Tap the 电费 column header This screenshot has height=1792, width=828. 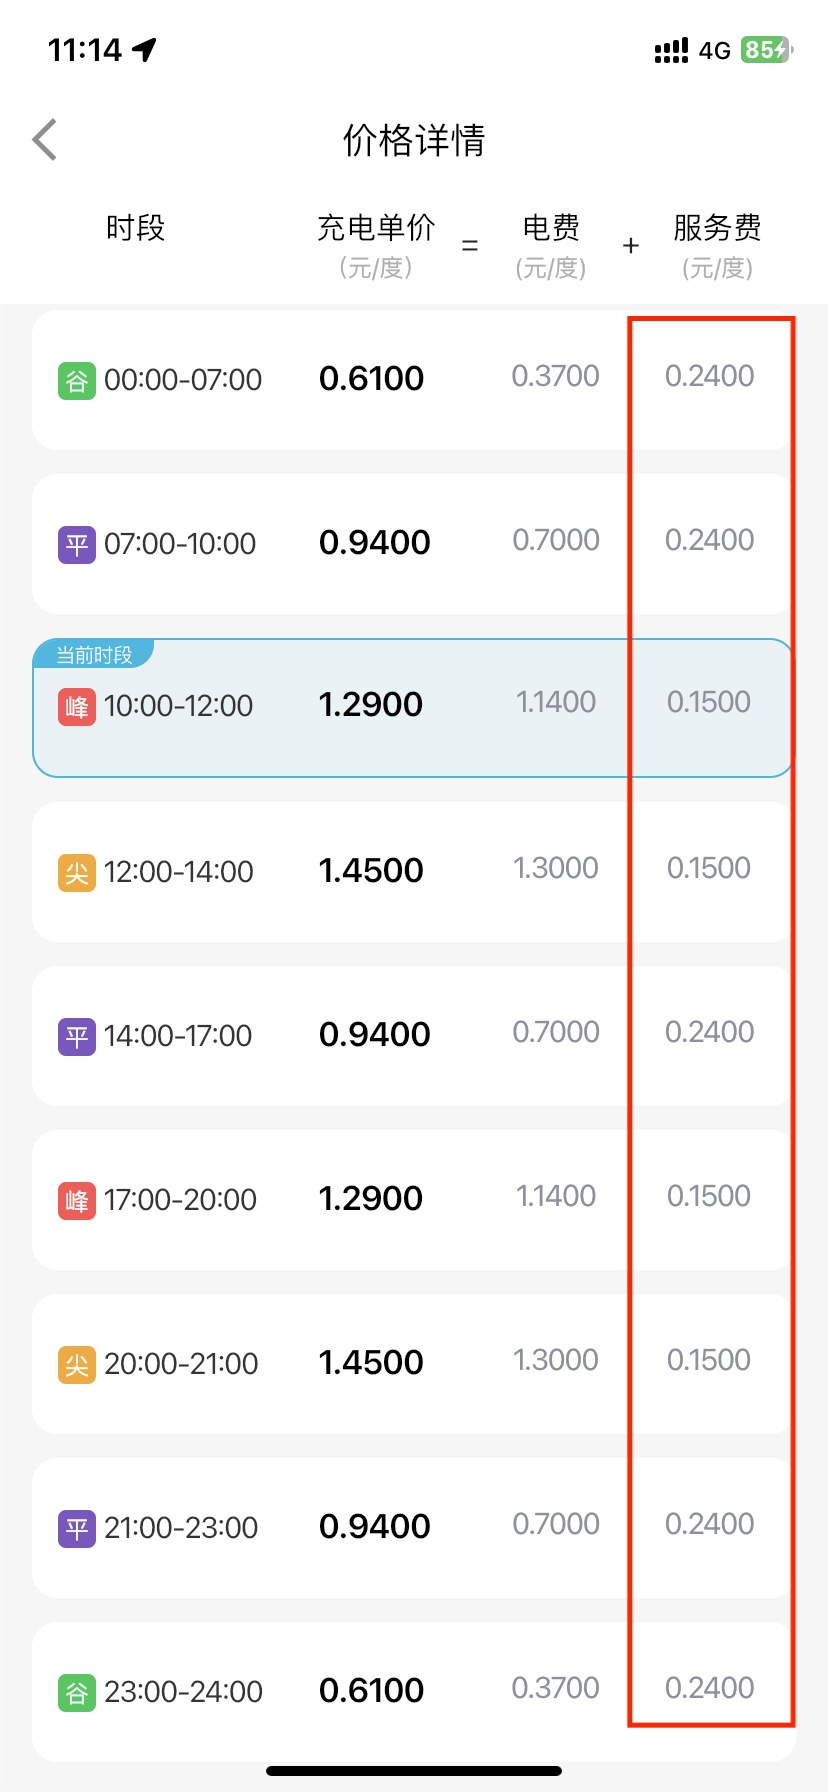(x=551, y=229)
